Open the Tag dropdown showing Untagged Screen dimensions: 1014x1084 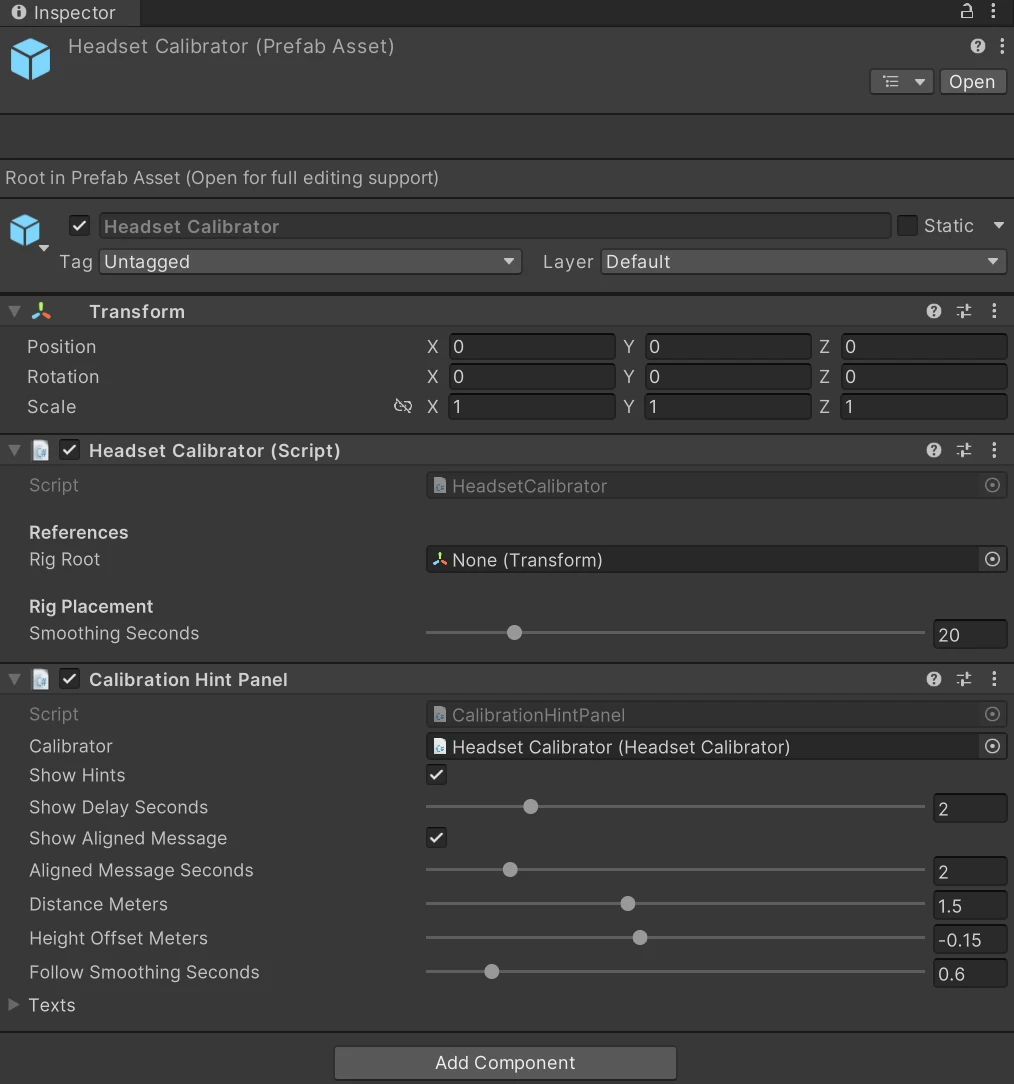(x=310, y=261)
